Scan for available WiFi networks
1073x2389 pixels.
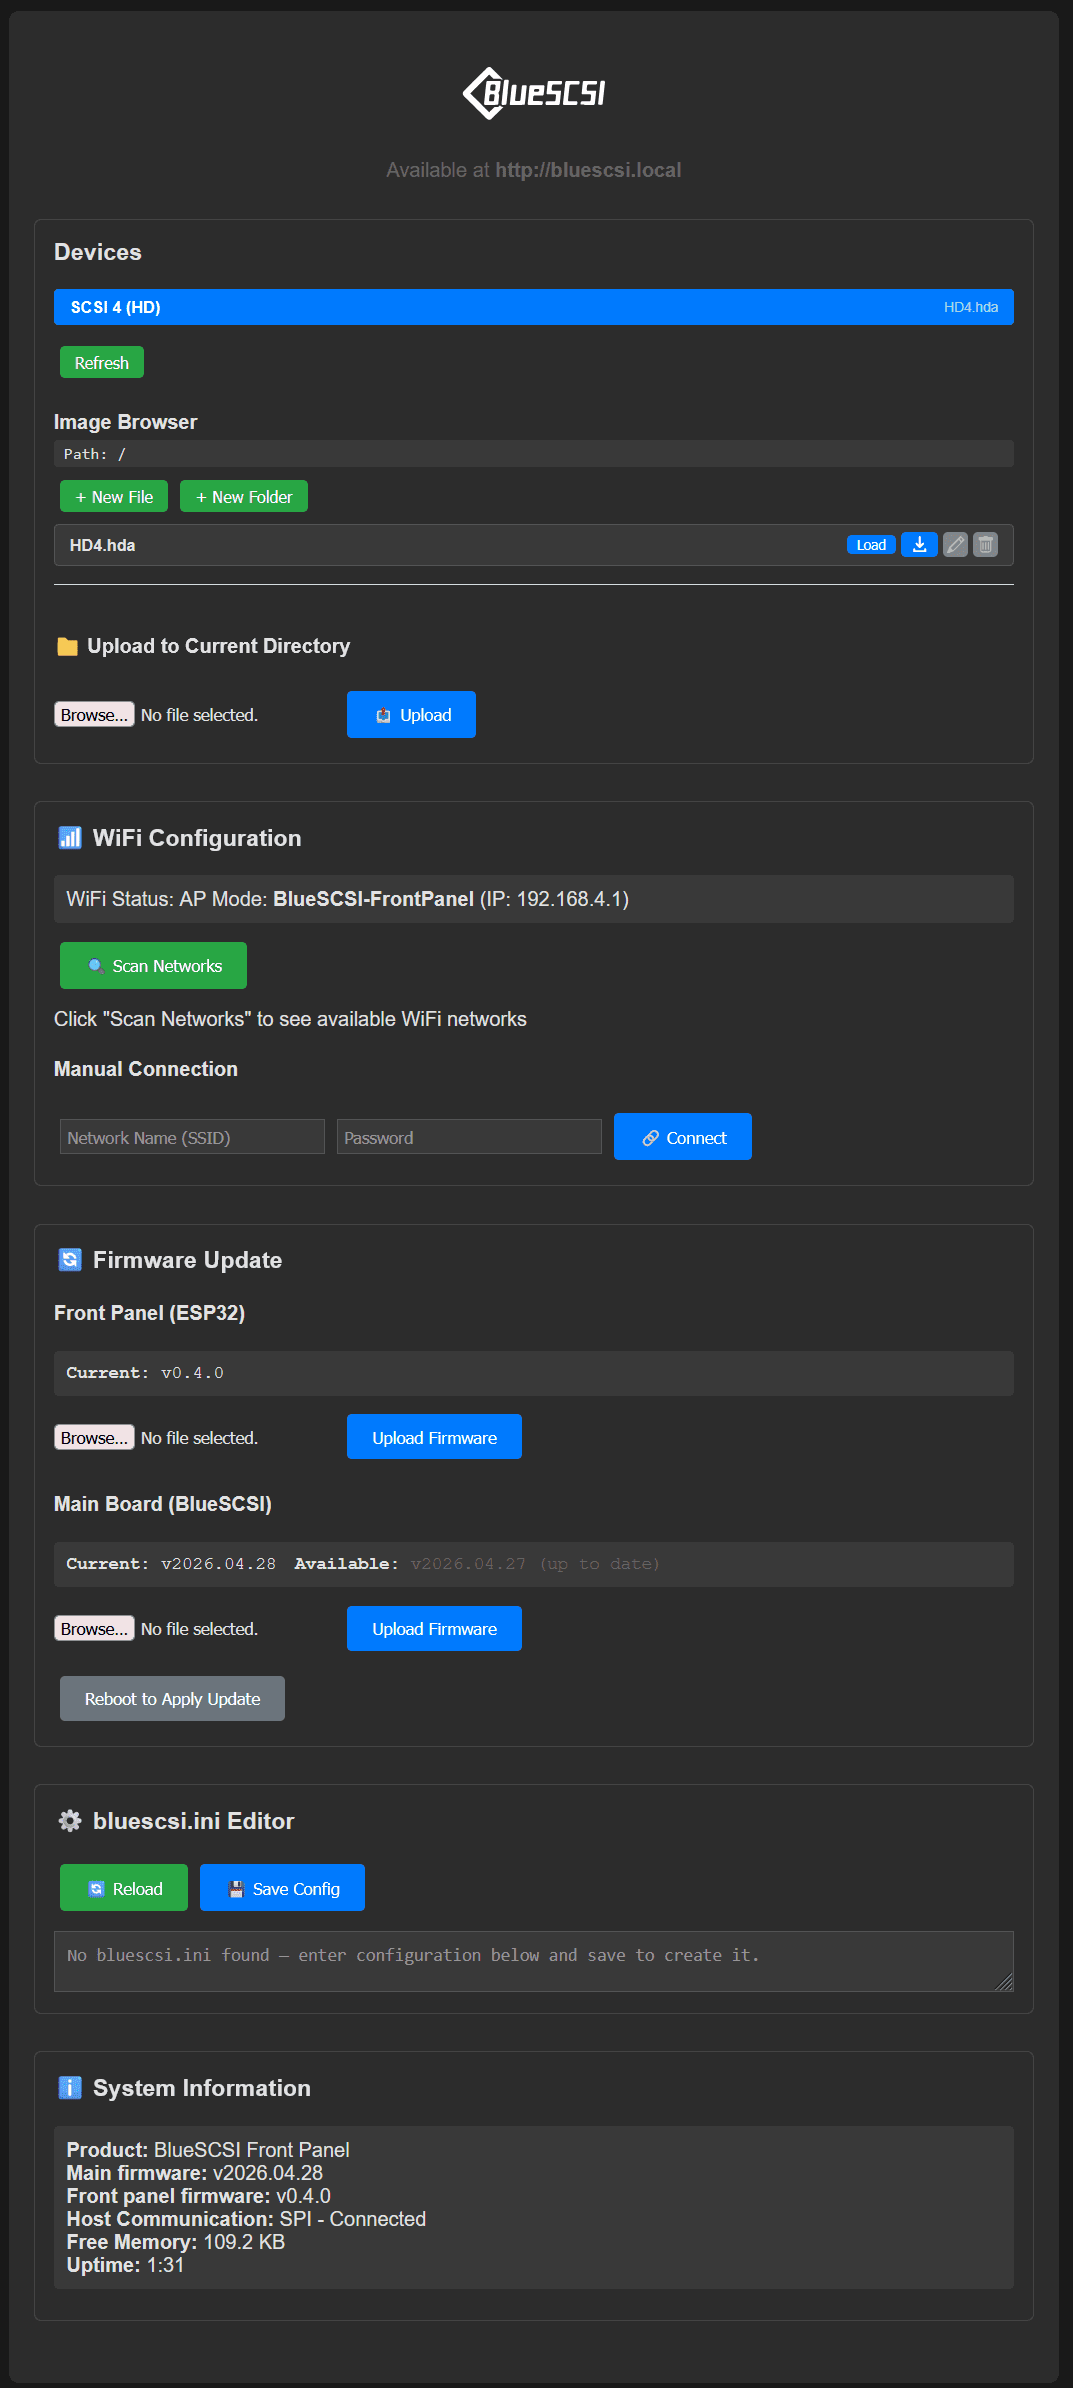click(x=153, y=966)
